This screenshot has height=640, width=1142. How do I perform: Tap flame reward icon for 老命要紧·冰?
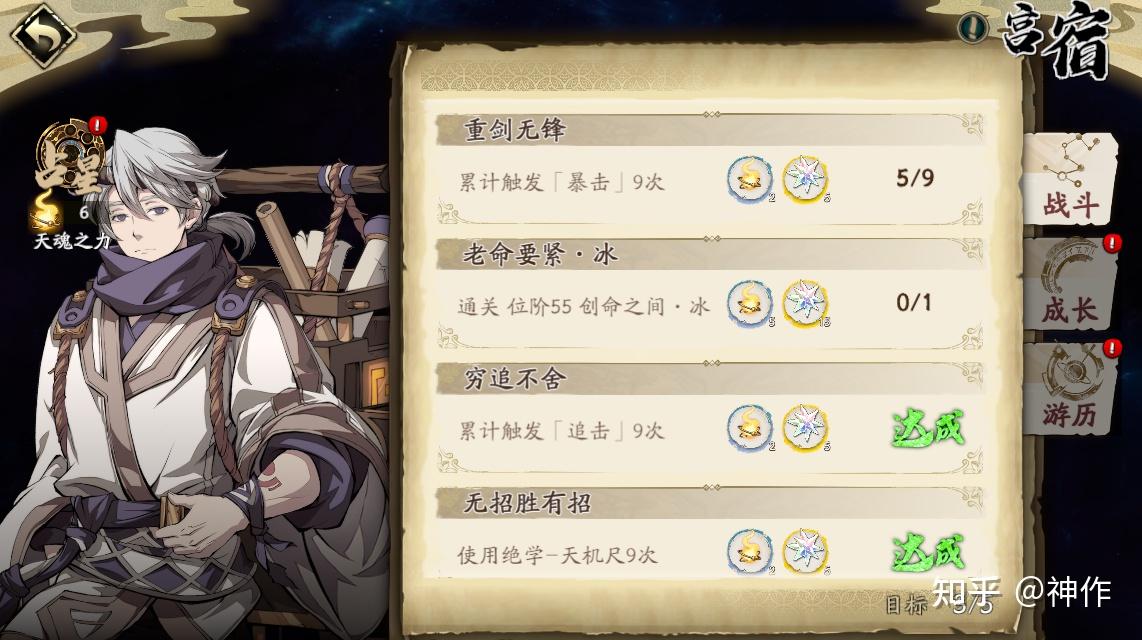[x=749, y=303]
